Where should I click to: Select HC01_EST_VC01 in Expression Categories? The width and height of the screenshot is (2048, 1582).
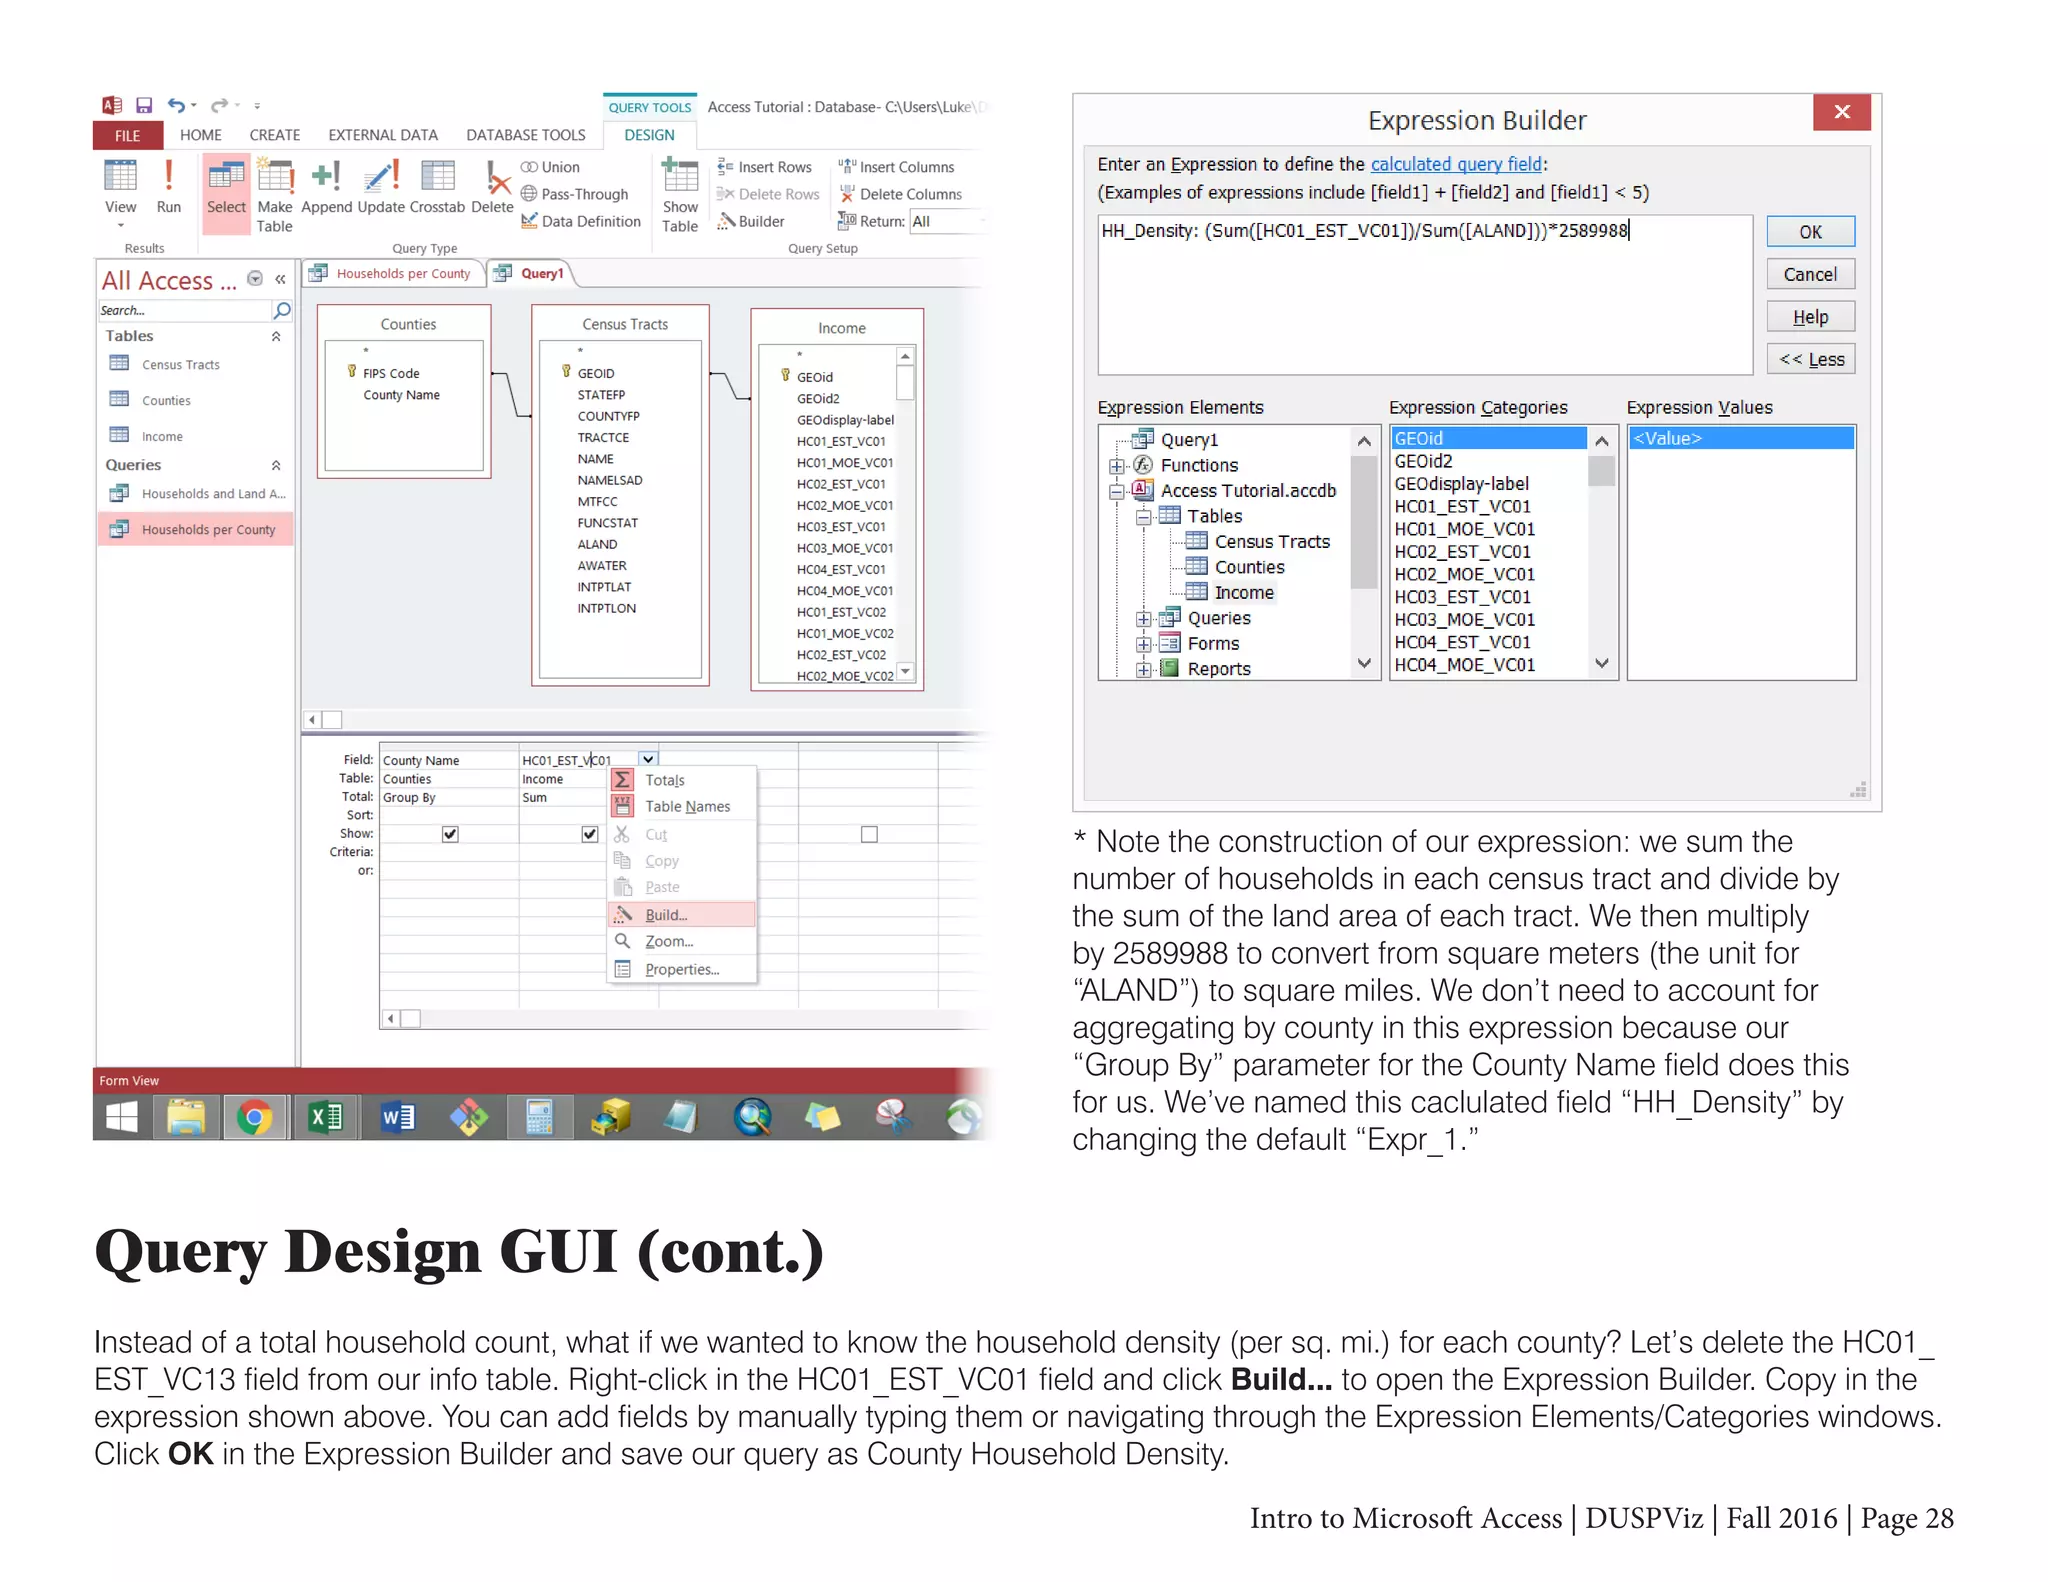point(1463,507)
